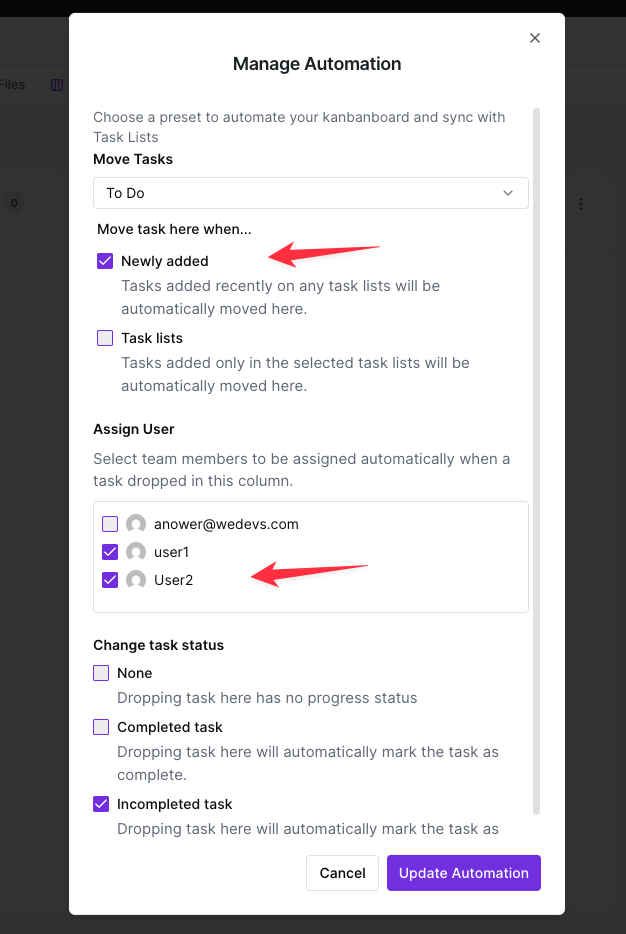
Task: Click Update Automation to save
Action: coord(463,873)
